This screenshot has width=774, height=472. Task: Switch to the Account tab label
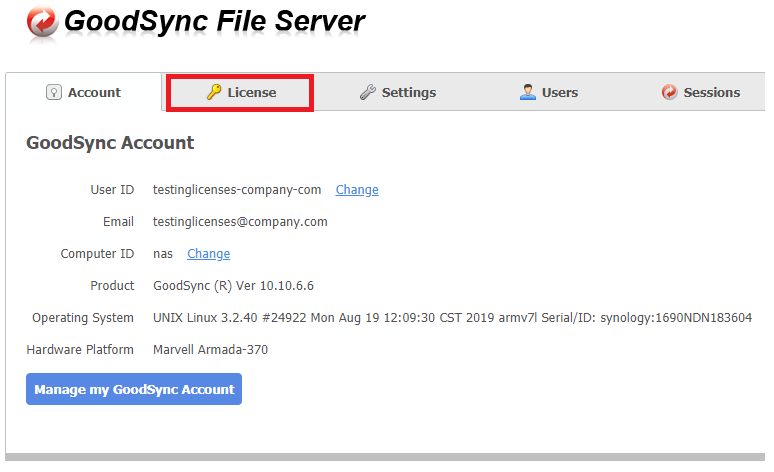point(94,92)
